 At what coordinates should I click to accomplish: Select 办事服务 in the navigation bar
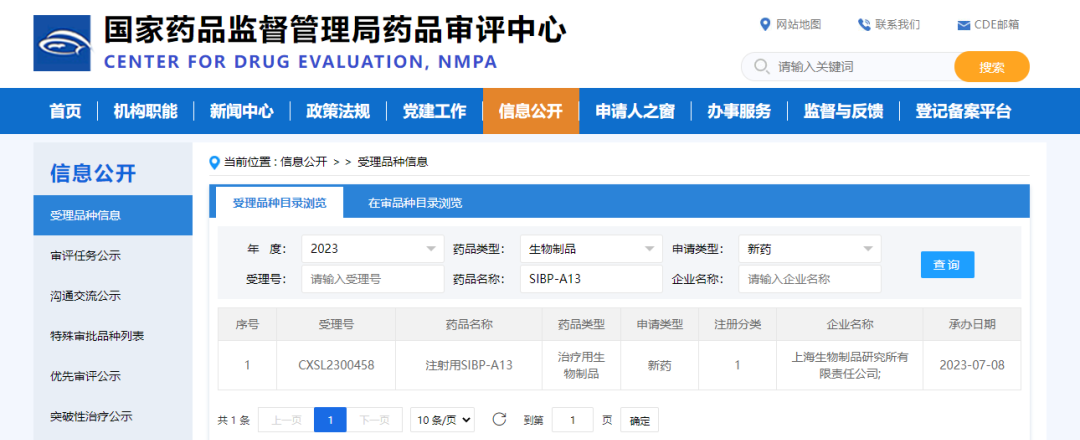739,111
